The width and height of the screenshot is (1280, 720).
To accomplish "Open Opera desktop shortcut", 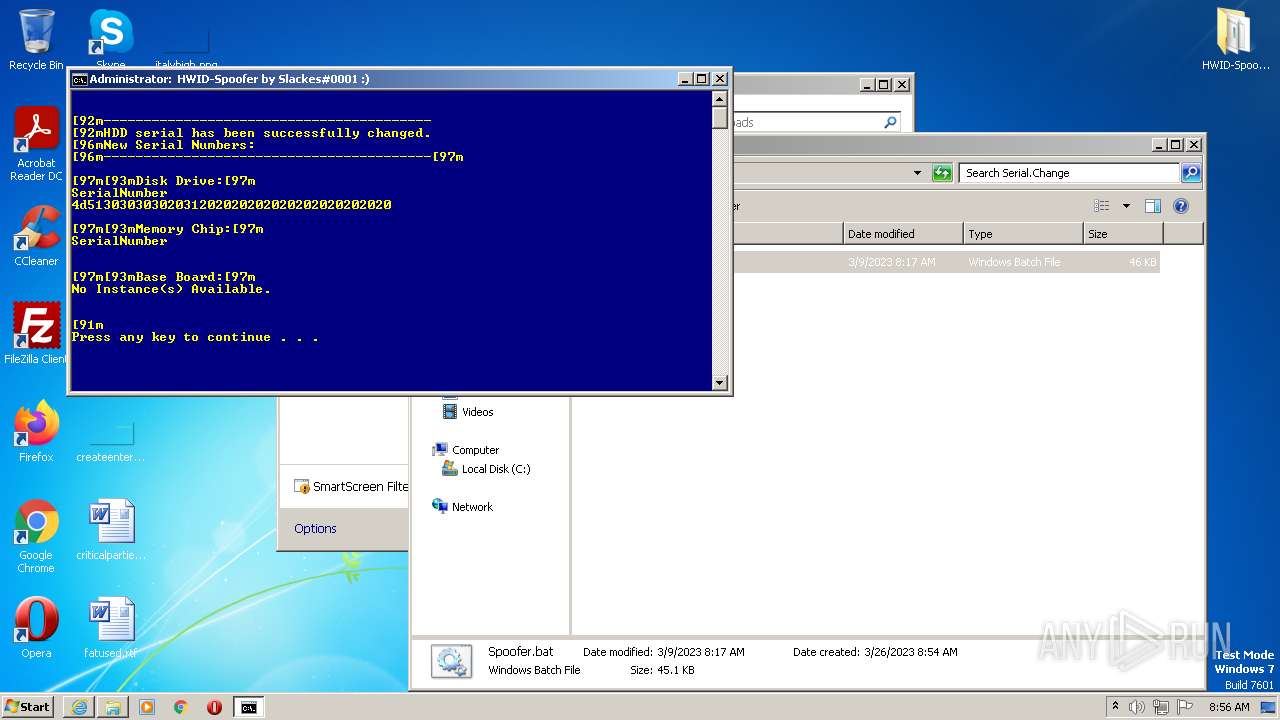I will (x=36, y=628).
